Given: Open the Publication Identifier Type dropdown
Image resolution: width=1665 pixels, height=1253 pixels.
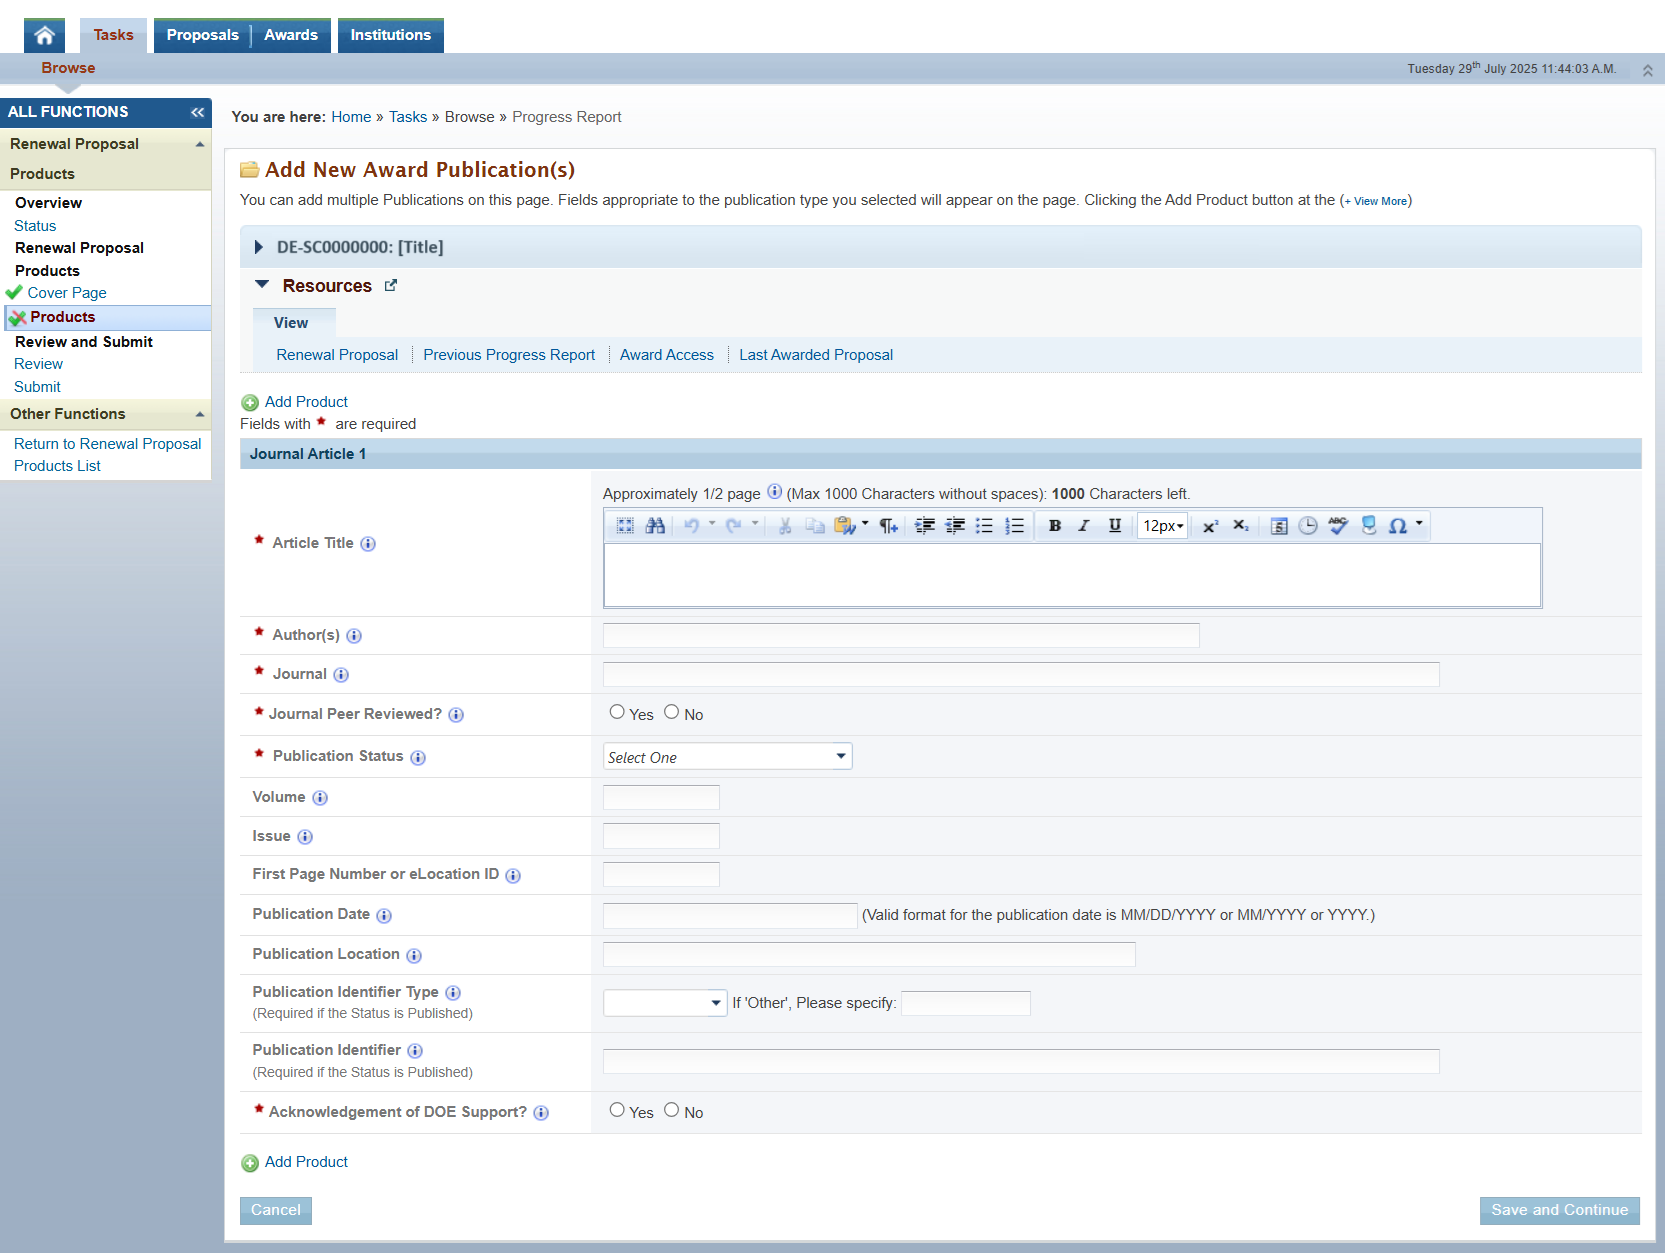Looking at the screenshot, I should pyautogui.click(x=665, y=1003).
